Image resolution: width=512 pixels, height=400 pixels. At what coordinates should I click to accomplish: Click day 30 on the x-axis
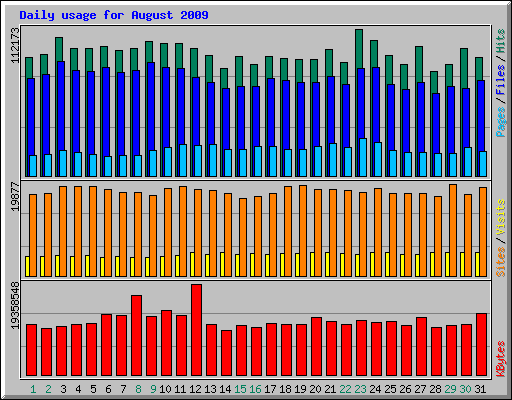click(465, 389)
